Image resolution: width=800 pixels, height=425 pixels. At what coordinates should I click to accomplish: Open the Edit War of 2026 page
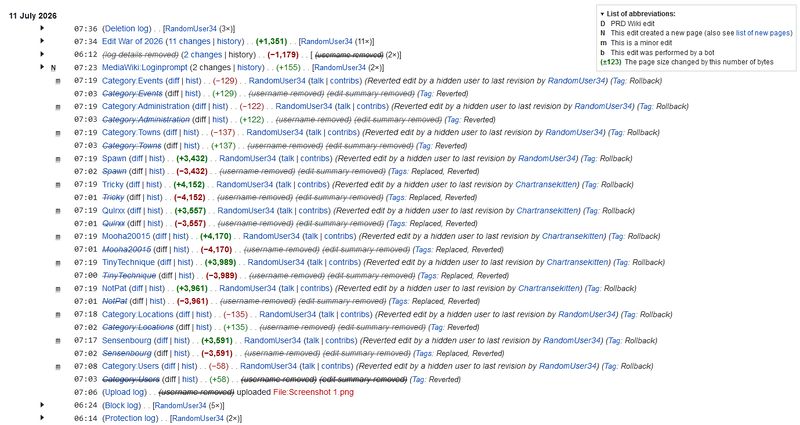point(132,41)
